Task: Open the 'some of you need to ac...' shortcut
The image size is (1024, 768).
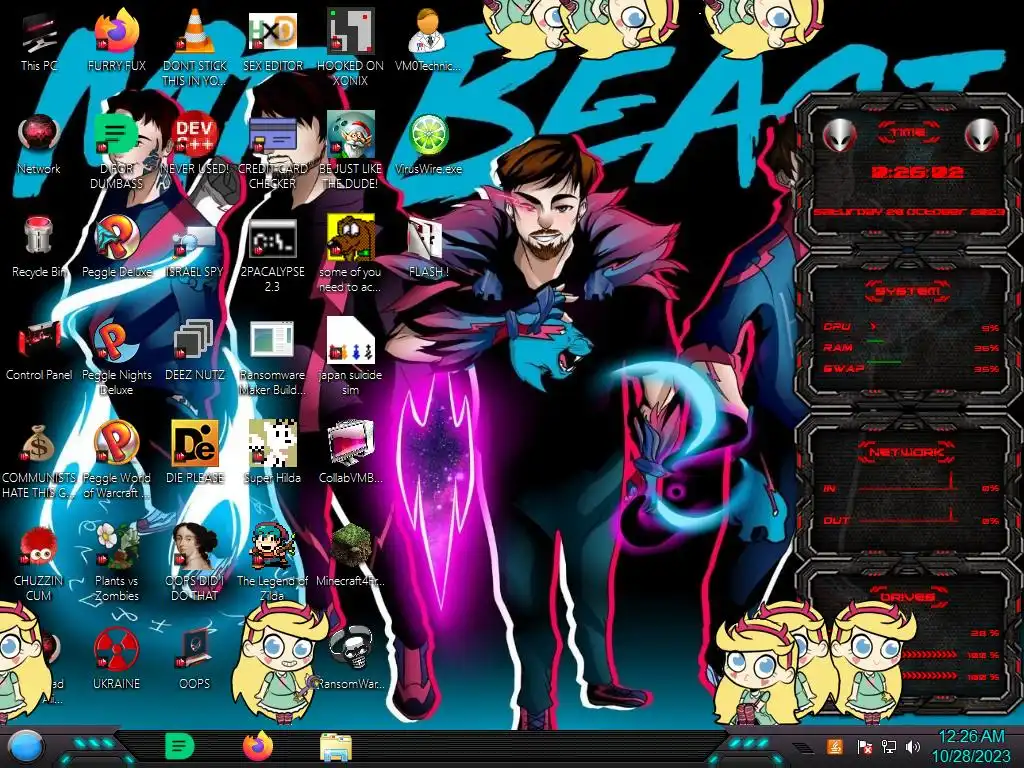Action: click(351, 253)
